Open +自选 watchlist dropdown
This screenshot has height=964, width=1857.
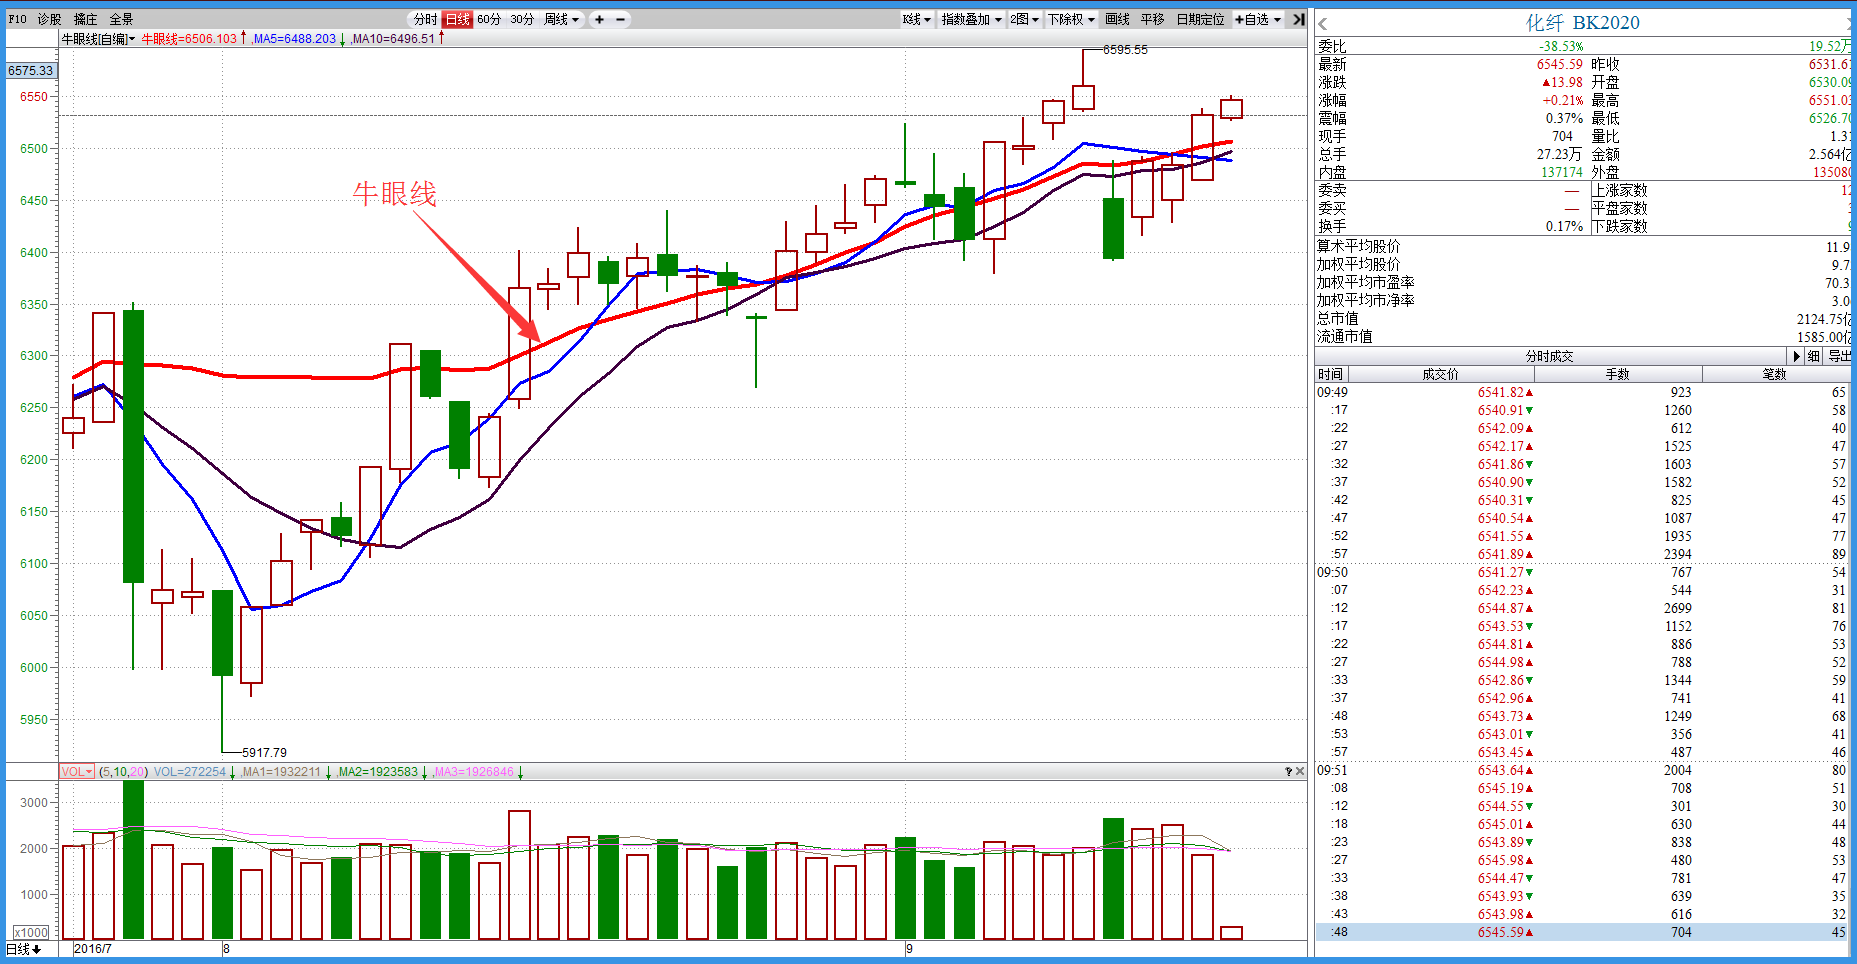1258,19
